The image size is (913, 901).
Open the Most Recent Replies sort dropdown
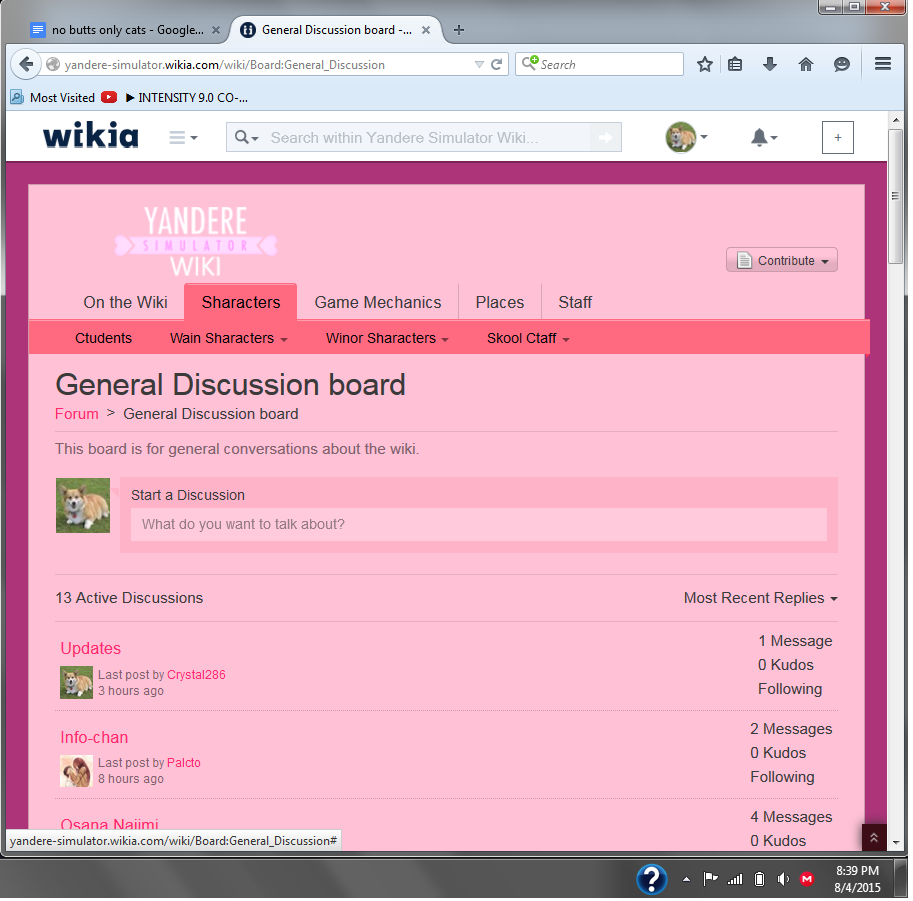tap(760, 598)
